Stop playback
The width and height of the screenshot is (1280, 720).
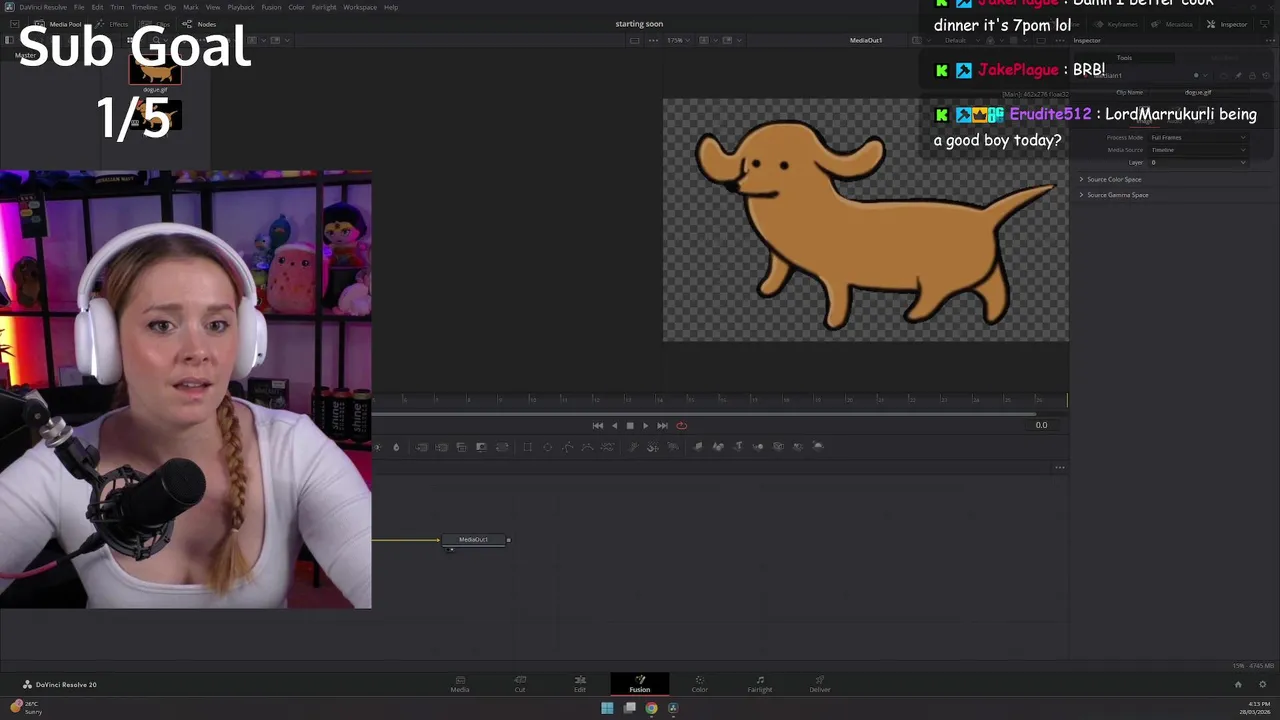tap(630, 425)
